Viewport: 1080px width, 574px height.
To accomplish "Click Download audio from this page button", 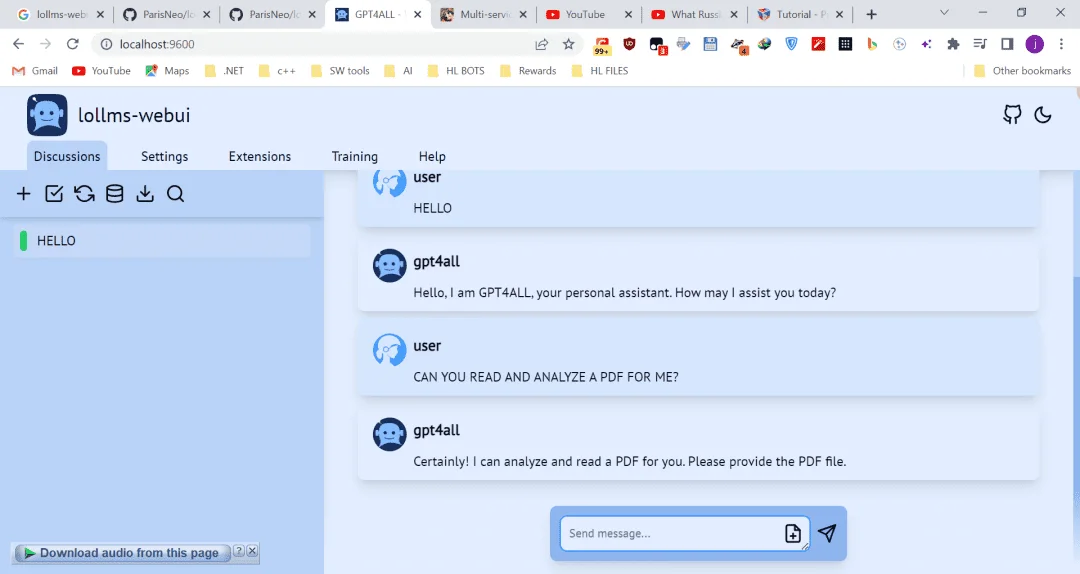I will point(123,553).
